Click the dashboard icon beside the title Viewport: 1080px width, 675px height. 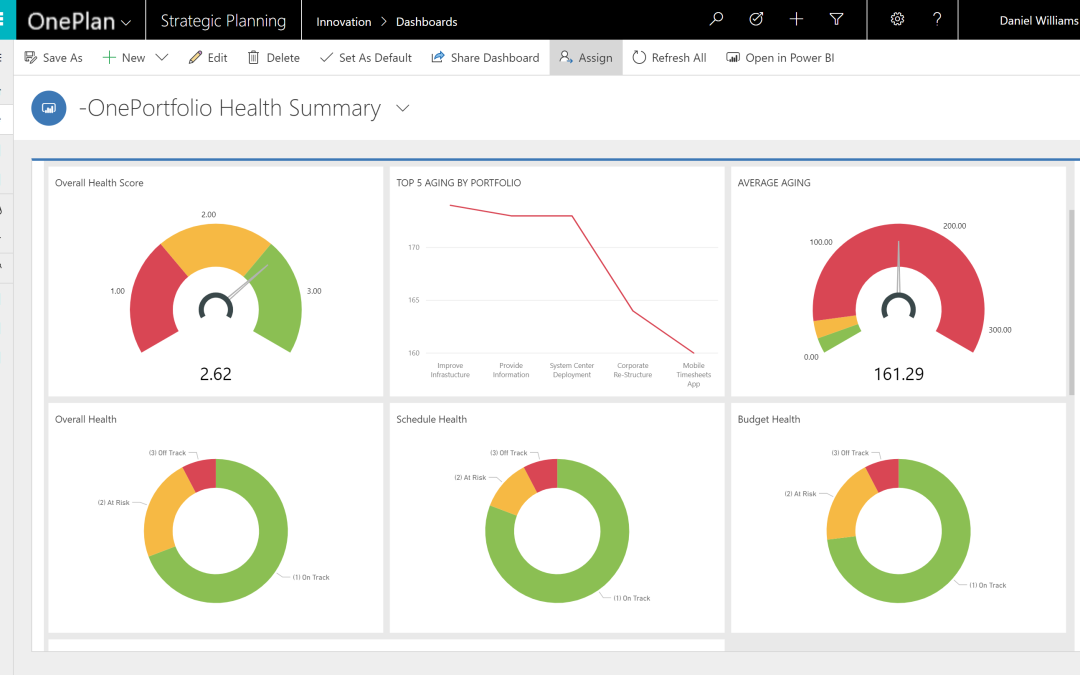pyautogui.click(x=49, y=108)
